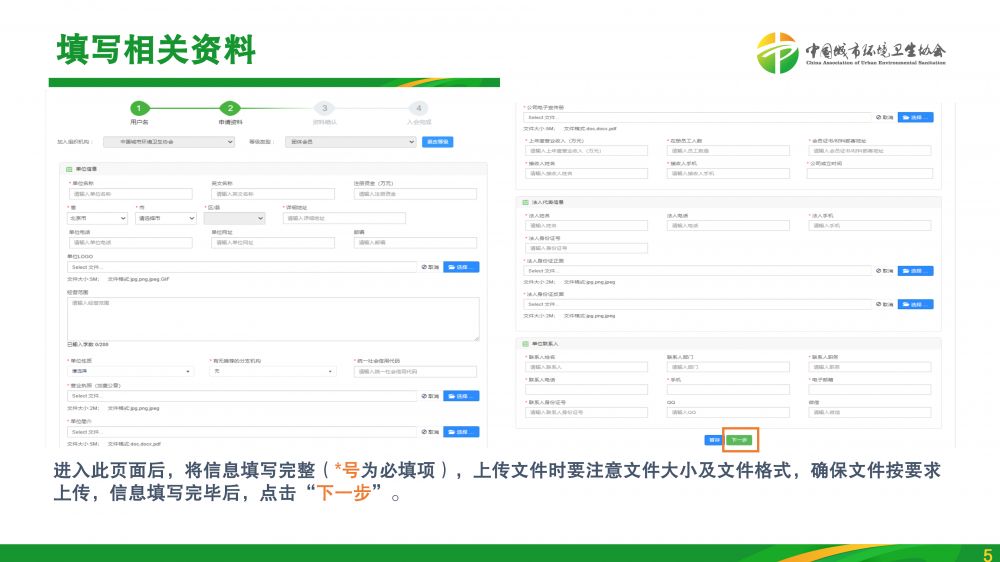Open the 省 province dropdown showing 北京市
This screenshot has height=562, width=1000.
pos(97,217)
